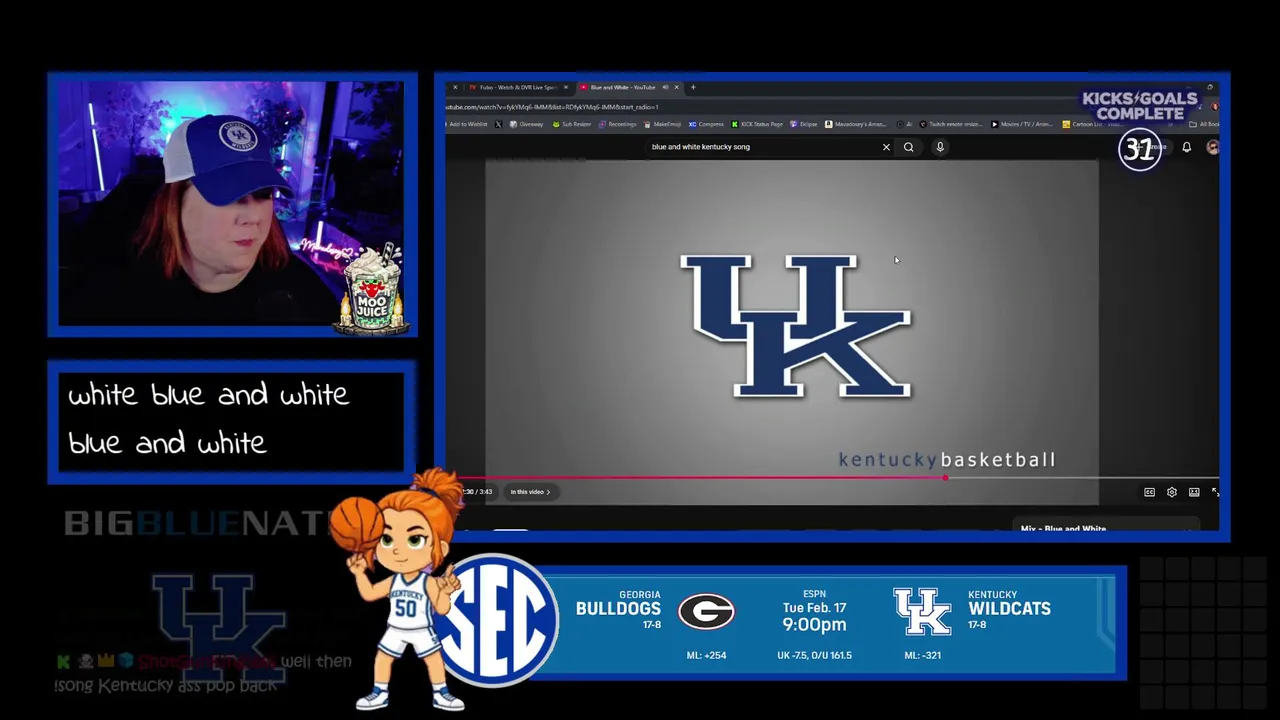Open YouTube account avatar menu

point(1212,147)
